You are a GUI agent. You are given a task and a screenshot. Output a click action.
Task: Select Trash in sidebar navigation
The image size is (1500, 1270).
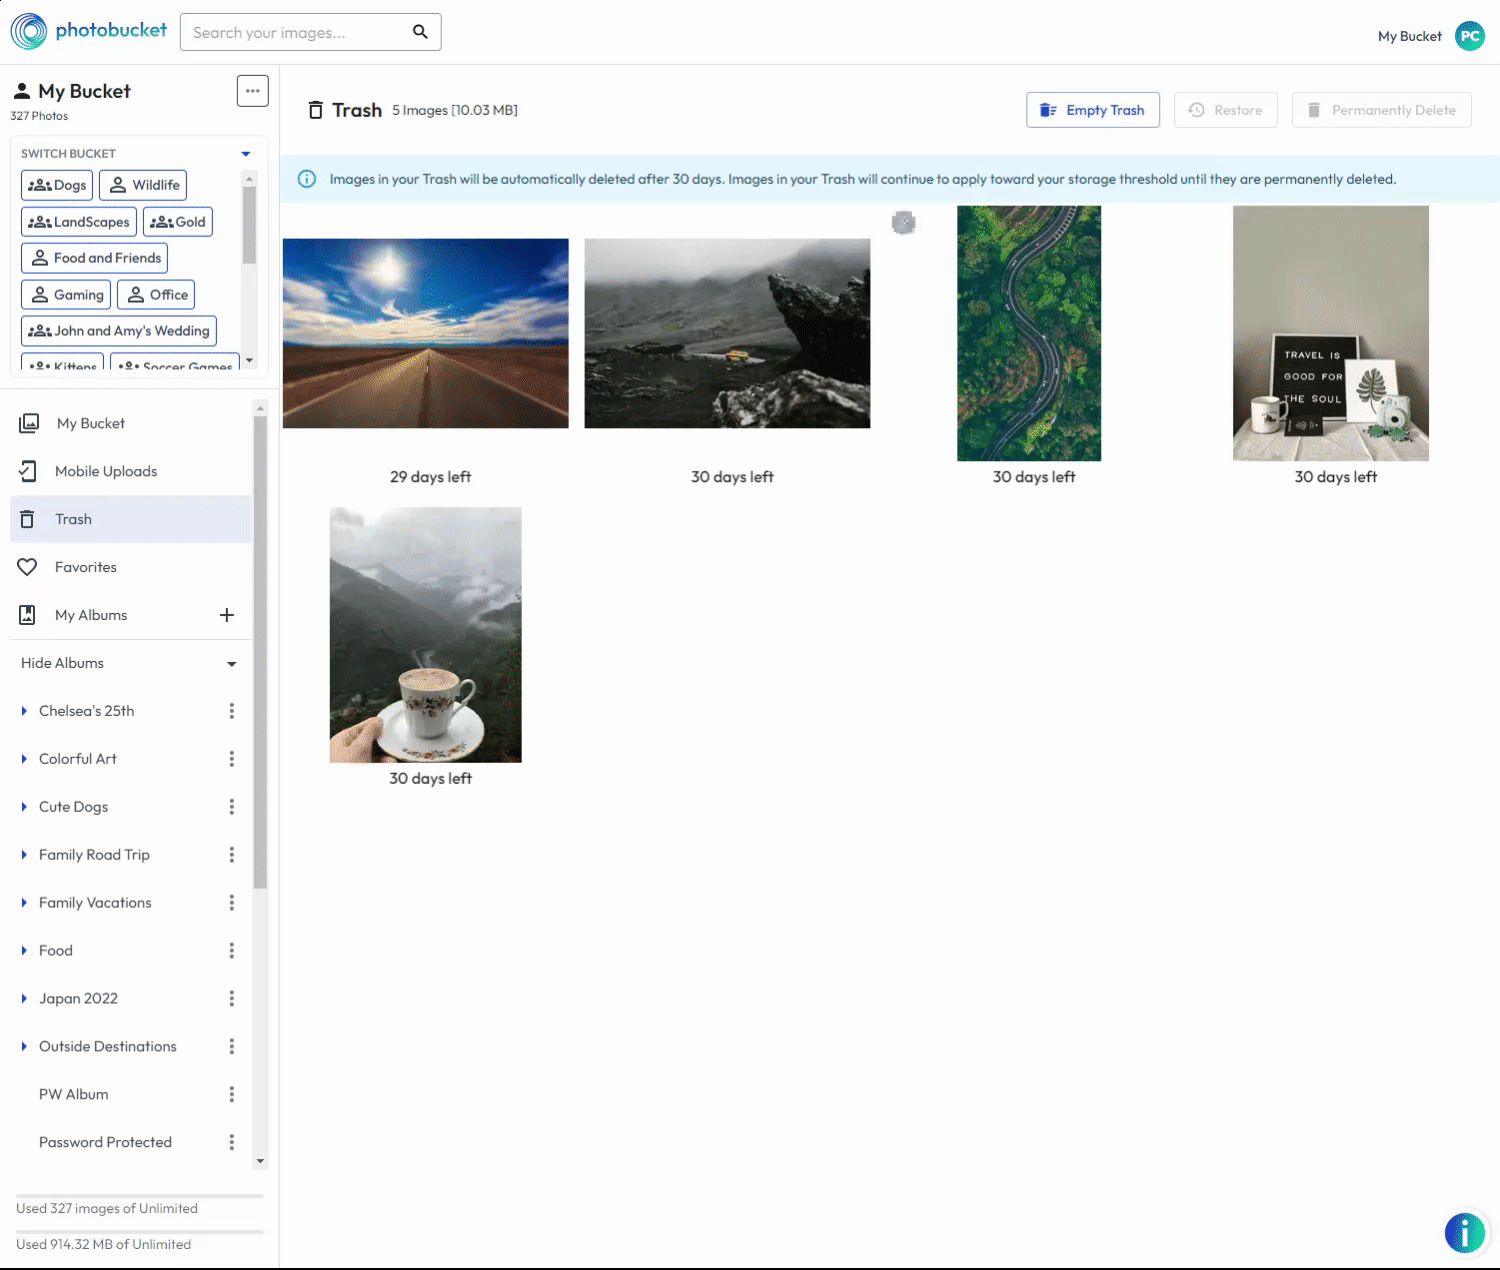click(x=131, y=519)
